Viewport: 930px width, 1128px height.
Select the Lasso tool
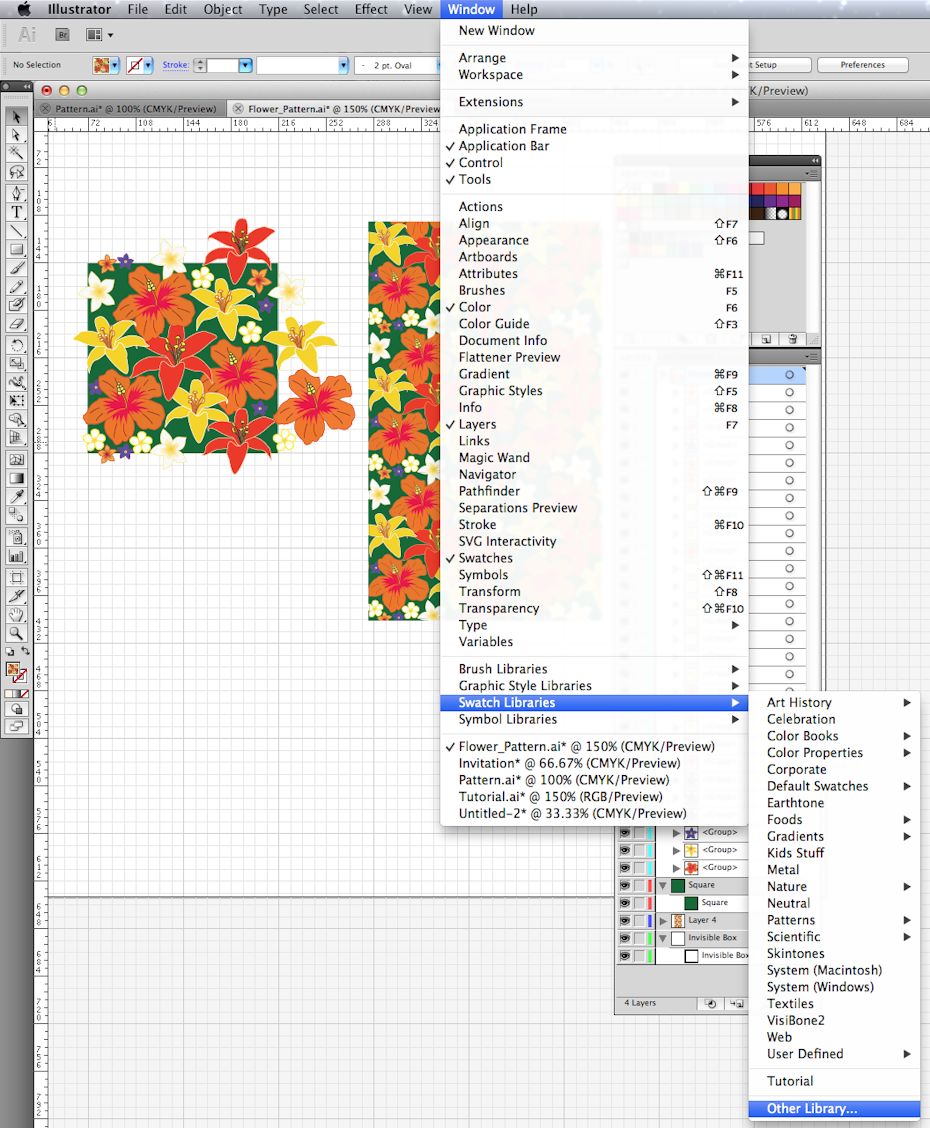click(16, 172)
